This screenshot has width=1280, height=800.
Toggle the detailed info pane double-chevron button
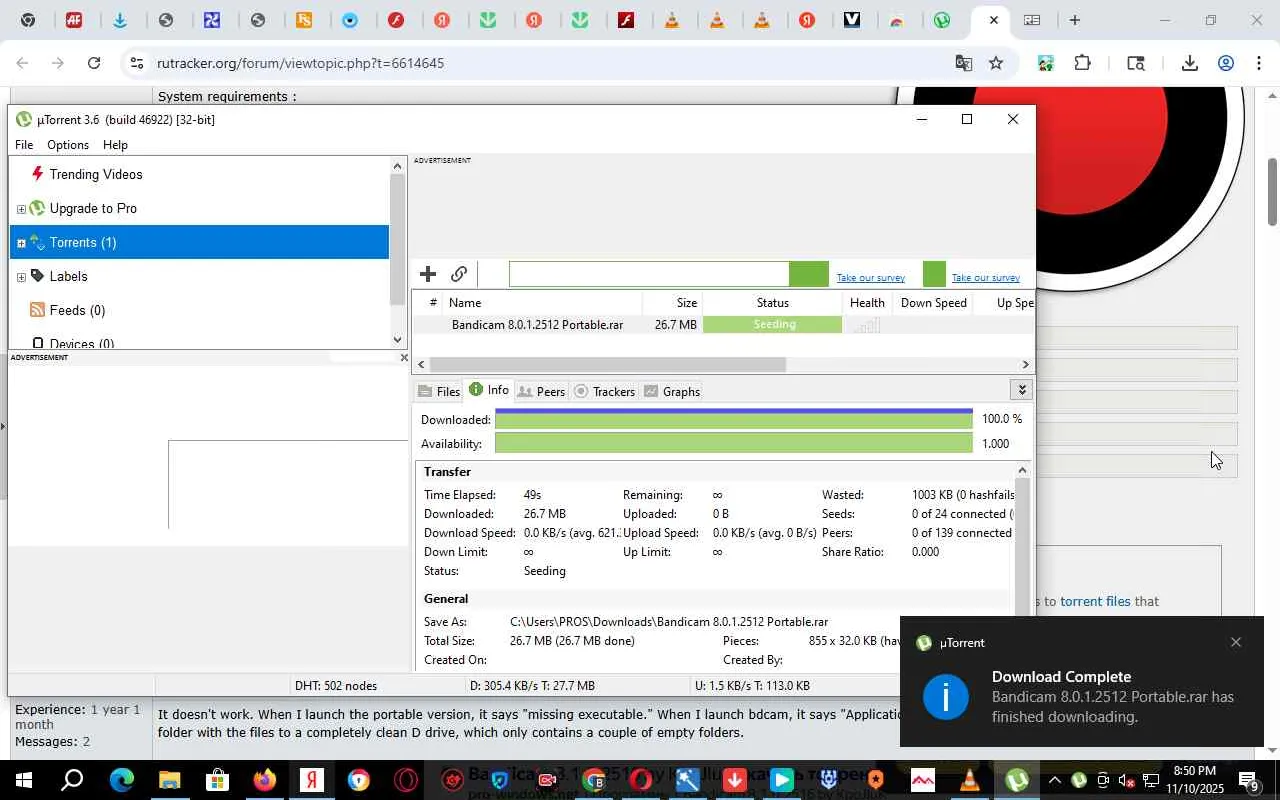tap(1021, 390)
